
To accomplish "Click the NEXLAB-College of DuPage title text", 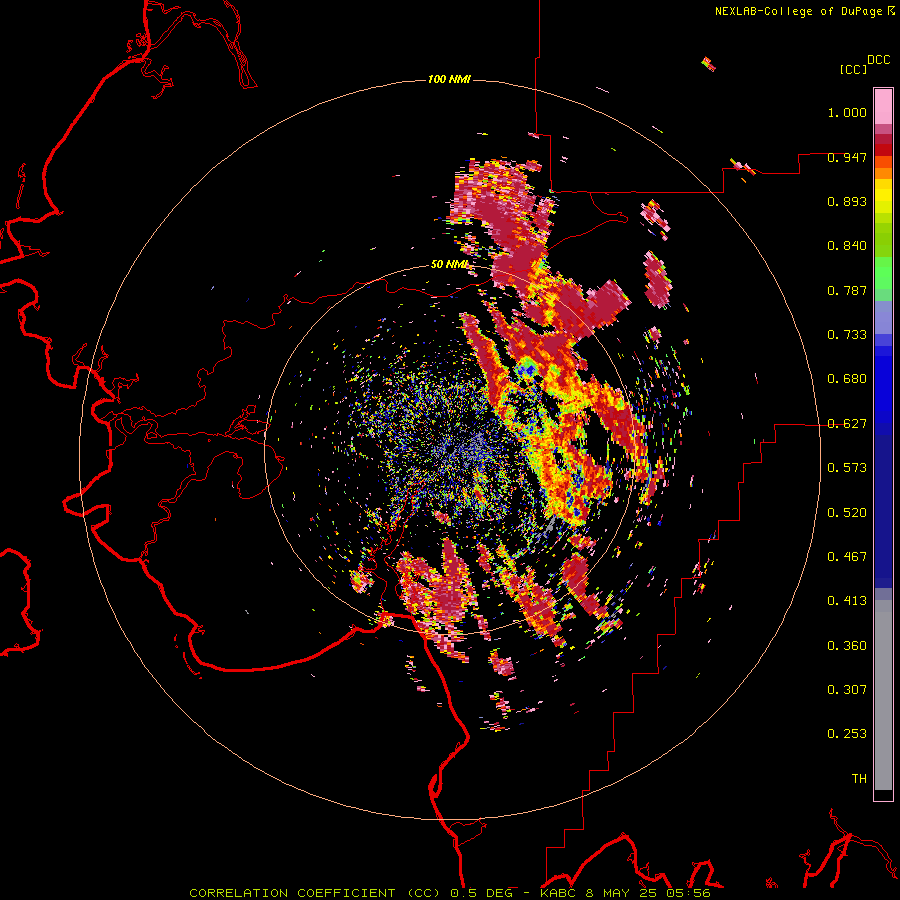I will pos(799,11).
